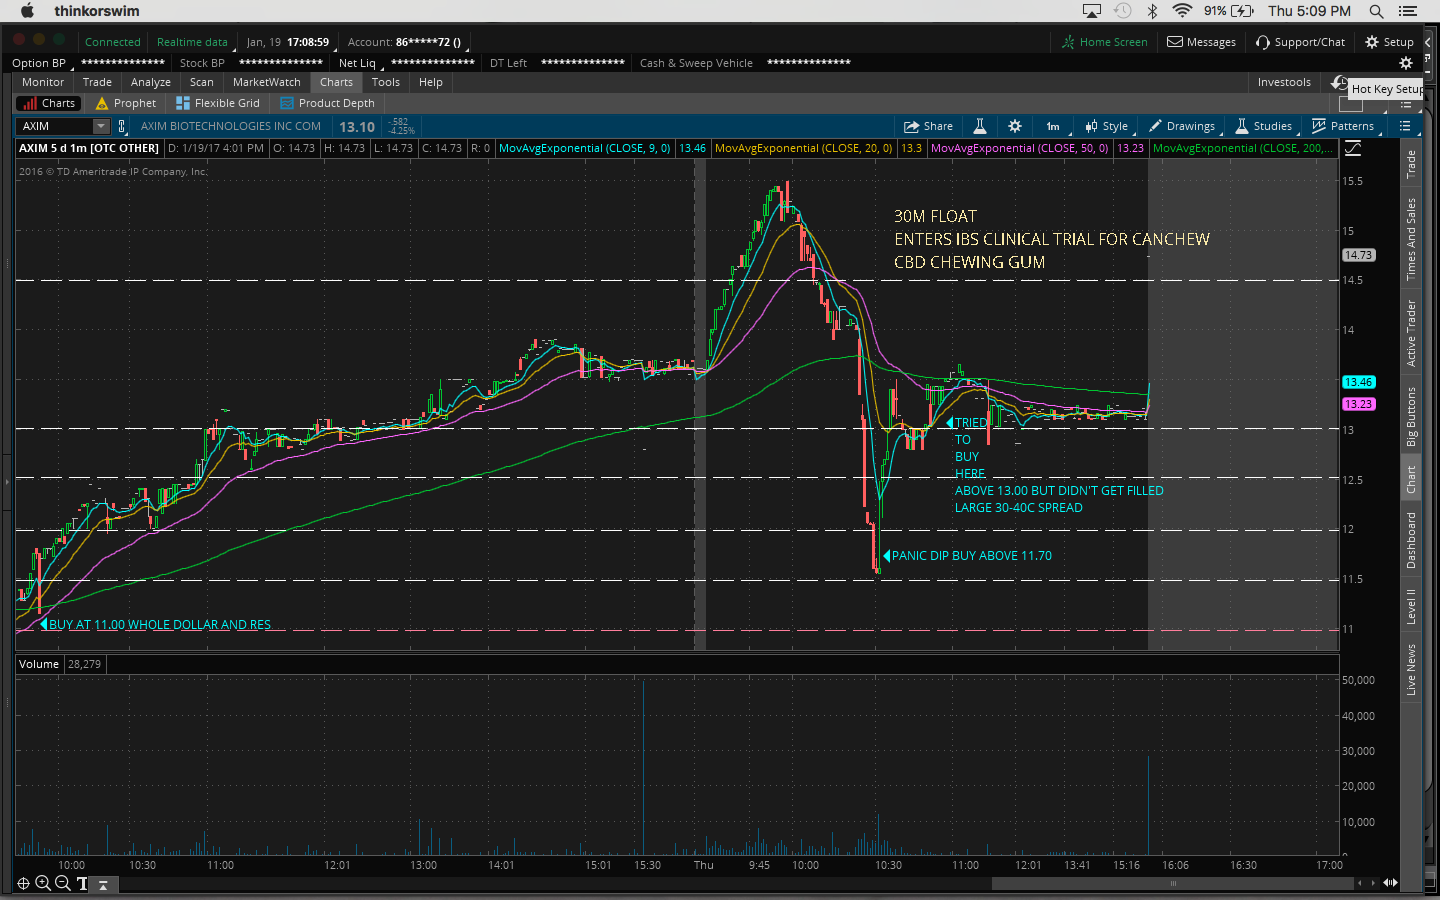
Task: Switch to the Trade tab
Action: [x=97, y=82]
